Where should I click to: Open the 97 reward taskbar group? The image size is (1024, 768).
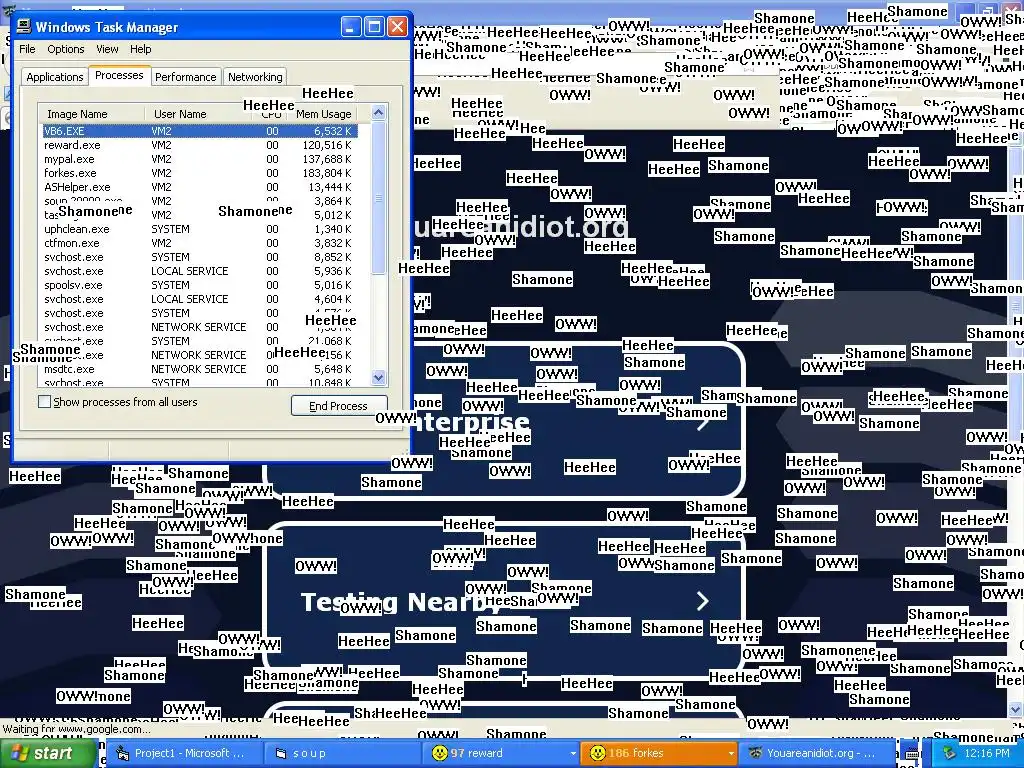[x=501, y=753]
